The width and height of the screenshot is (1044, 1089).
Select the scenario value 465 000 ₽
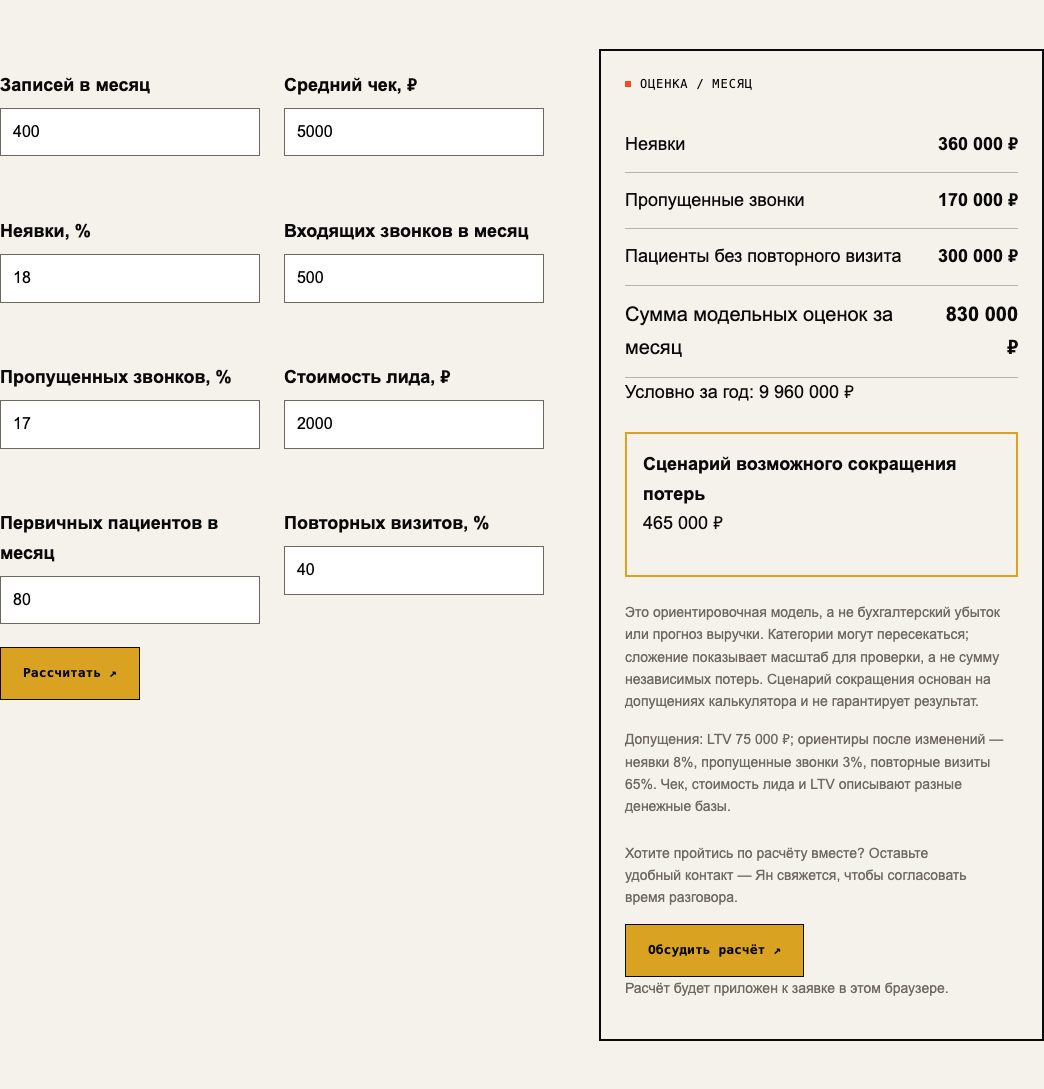click(683, 523)
